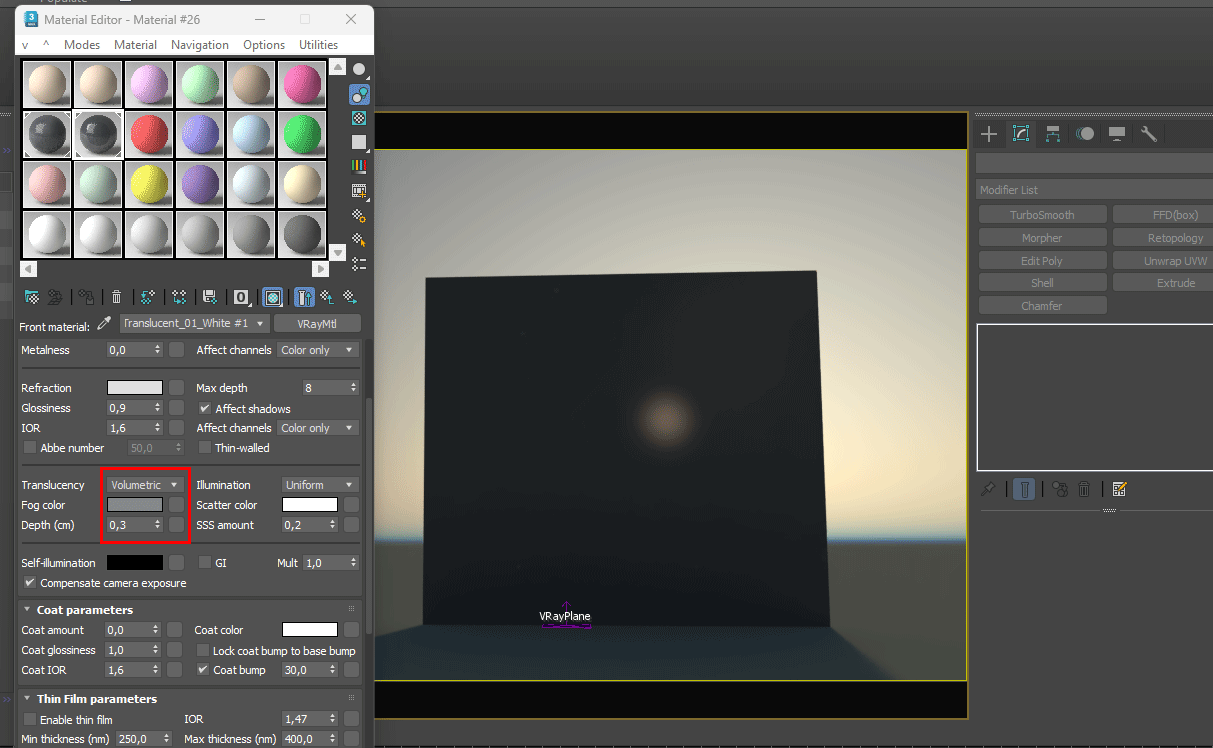Image resolution: width=1213 pixels, height=748 pixels.
Task: Toggle the Affect shadows checkbox
Action: 205,408
